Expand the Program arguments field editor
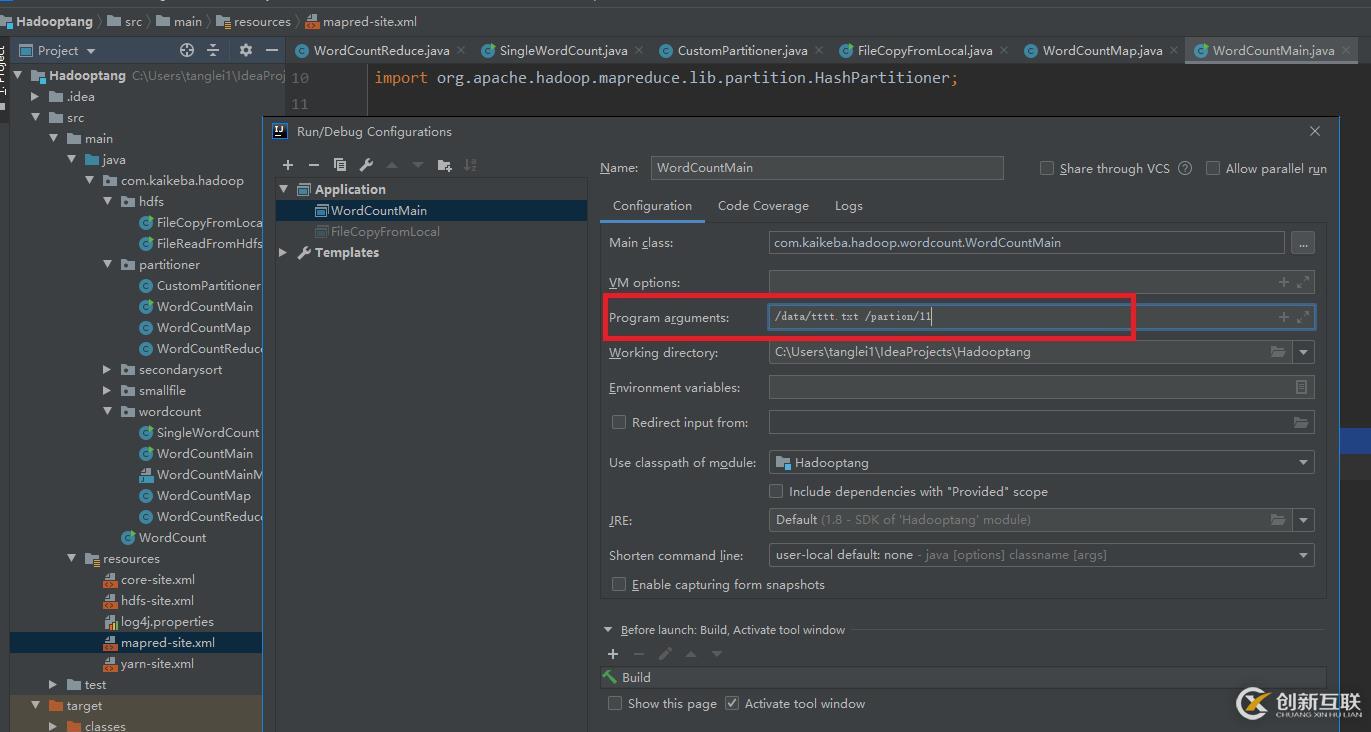 pyautogui.click(x=1303, y=317)
